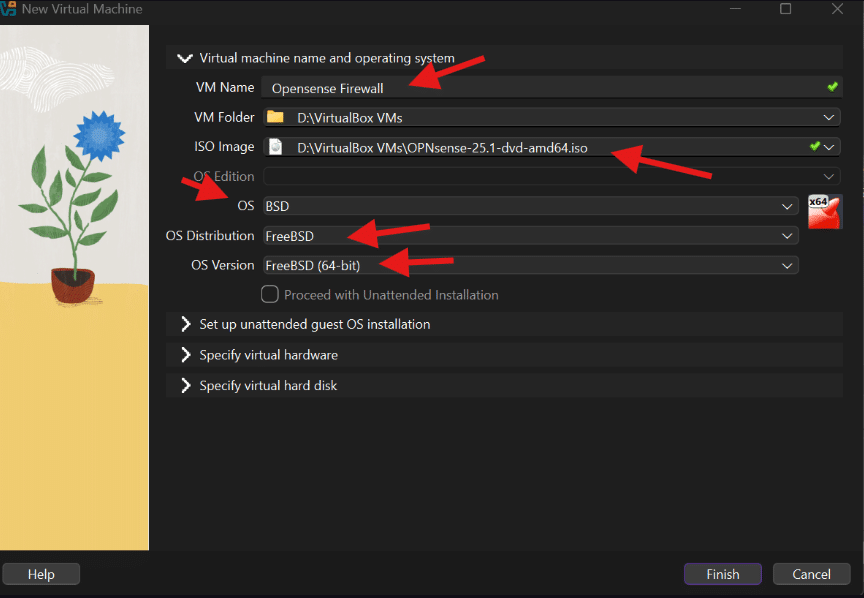Open OS Version dropdown showing FreeBSD (64-bit)
864x598 pixels.
(788, 266)
